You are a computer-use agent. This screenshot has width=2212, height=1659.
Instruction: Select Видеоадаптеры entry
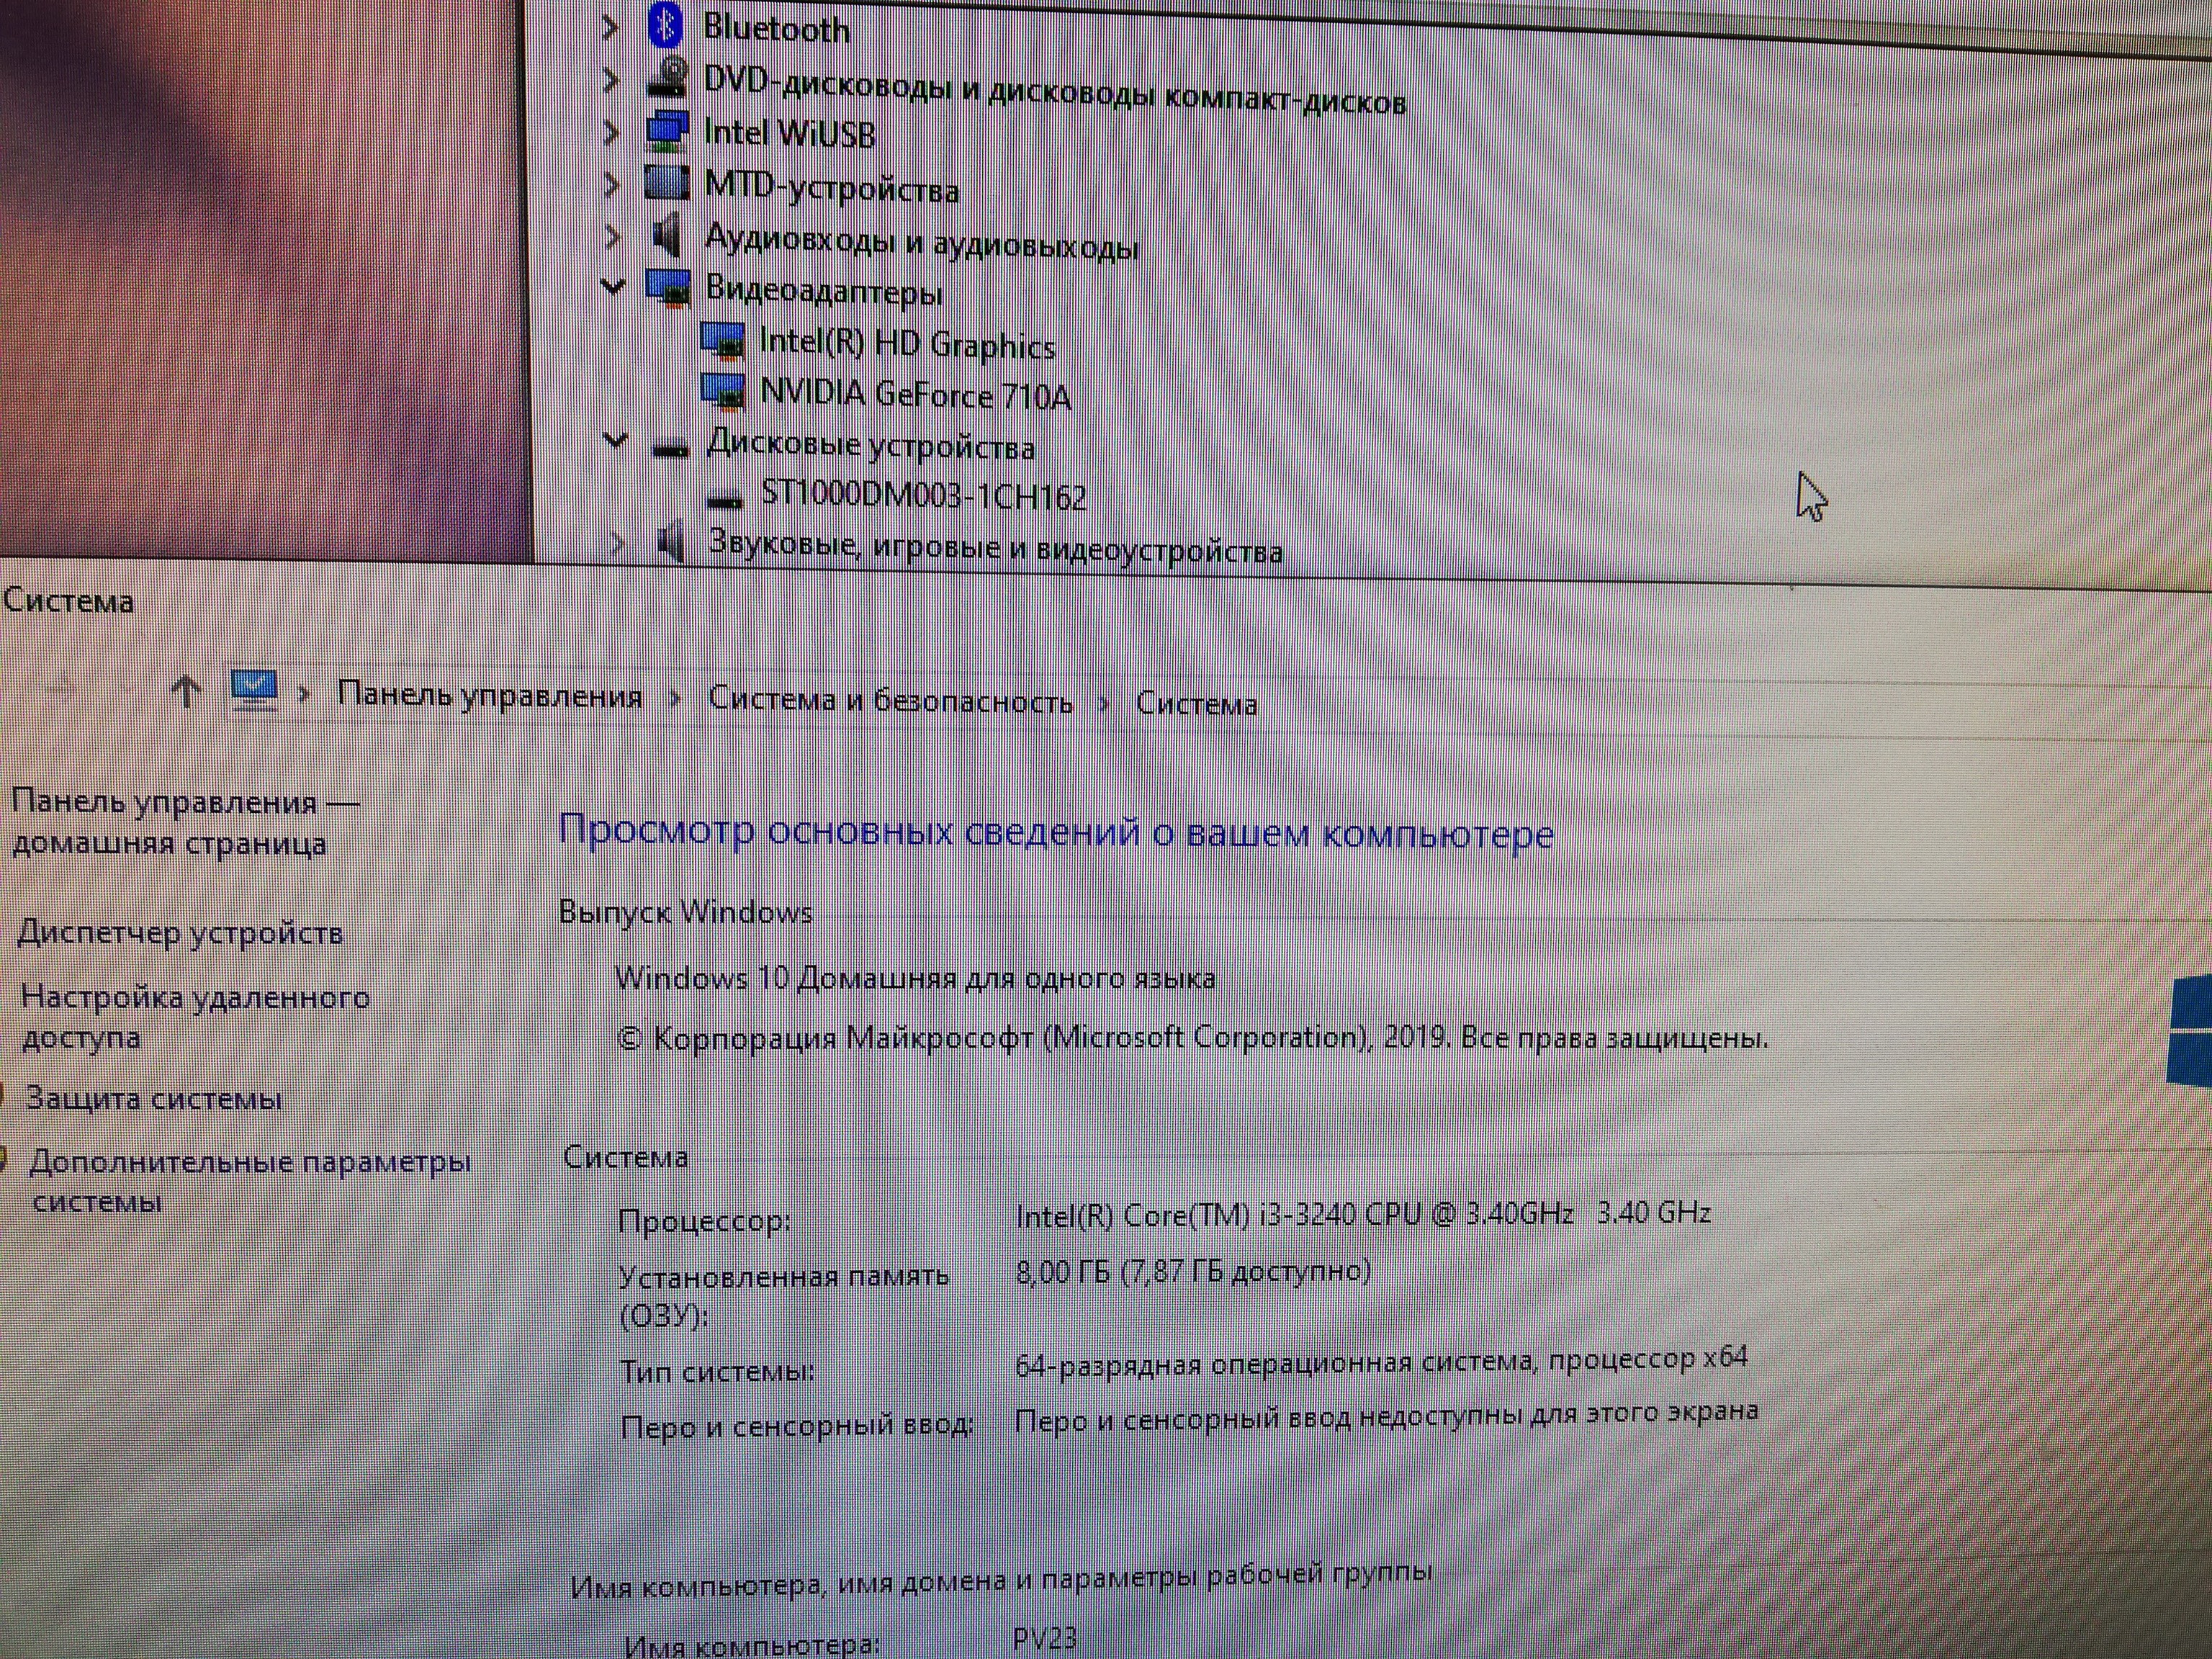tap(824, 291)
